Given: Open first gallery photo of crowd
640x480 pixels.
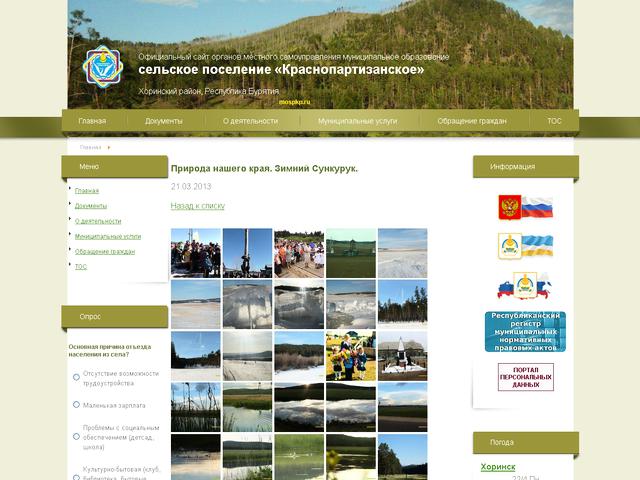Looking at the screenshot, I should pyautogui.click(x=195, y=253).
